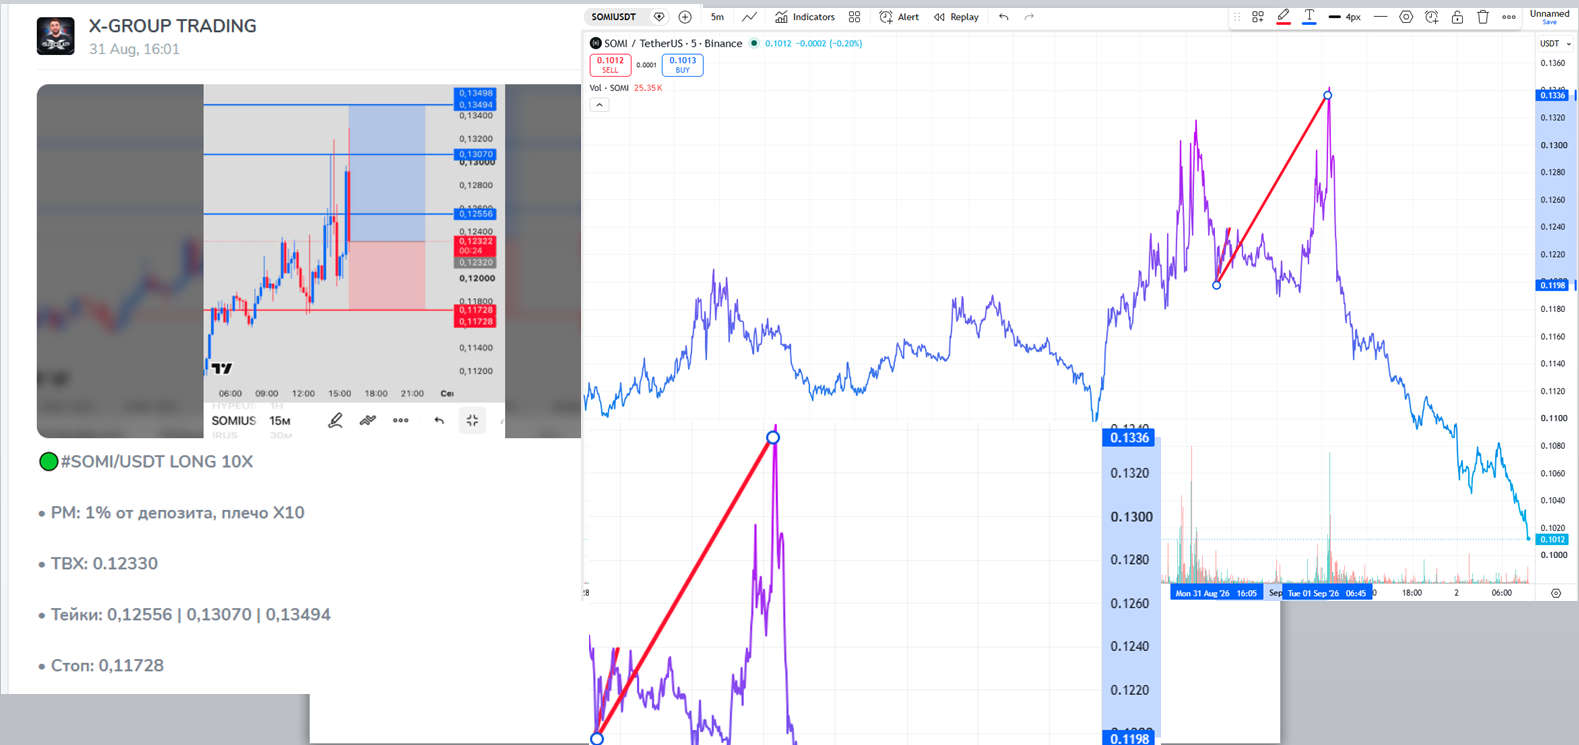Click the SOMI / TetherUS chart title
Screen dimensions: 1579x745
pyautogui.click(x=673, y=44)
